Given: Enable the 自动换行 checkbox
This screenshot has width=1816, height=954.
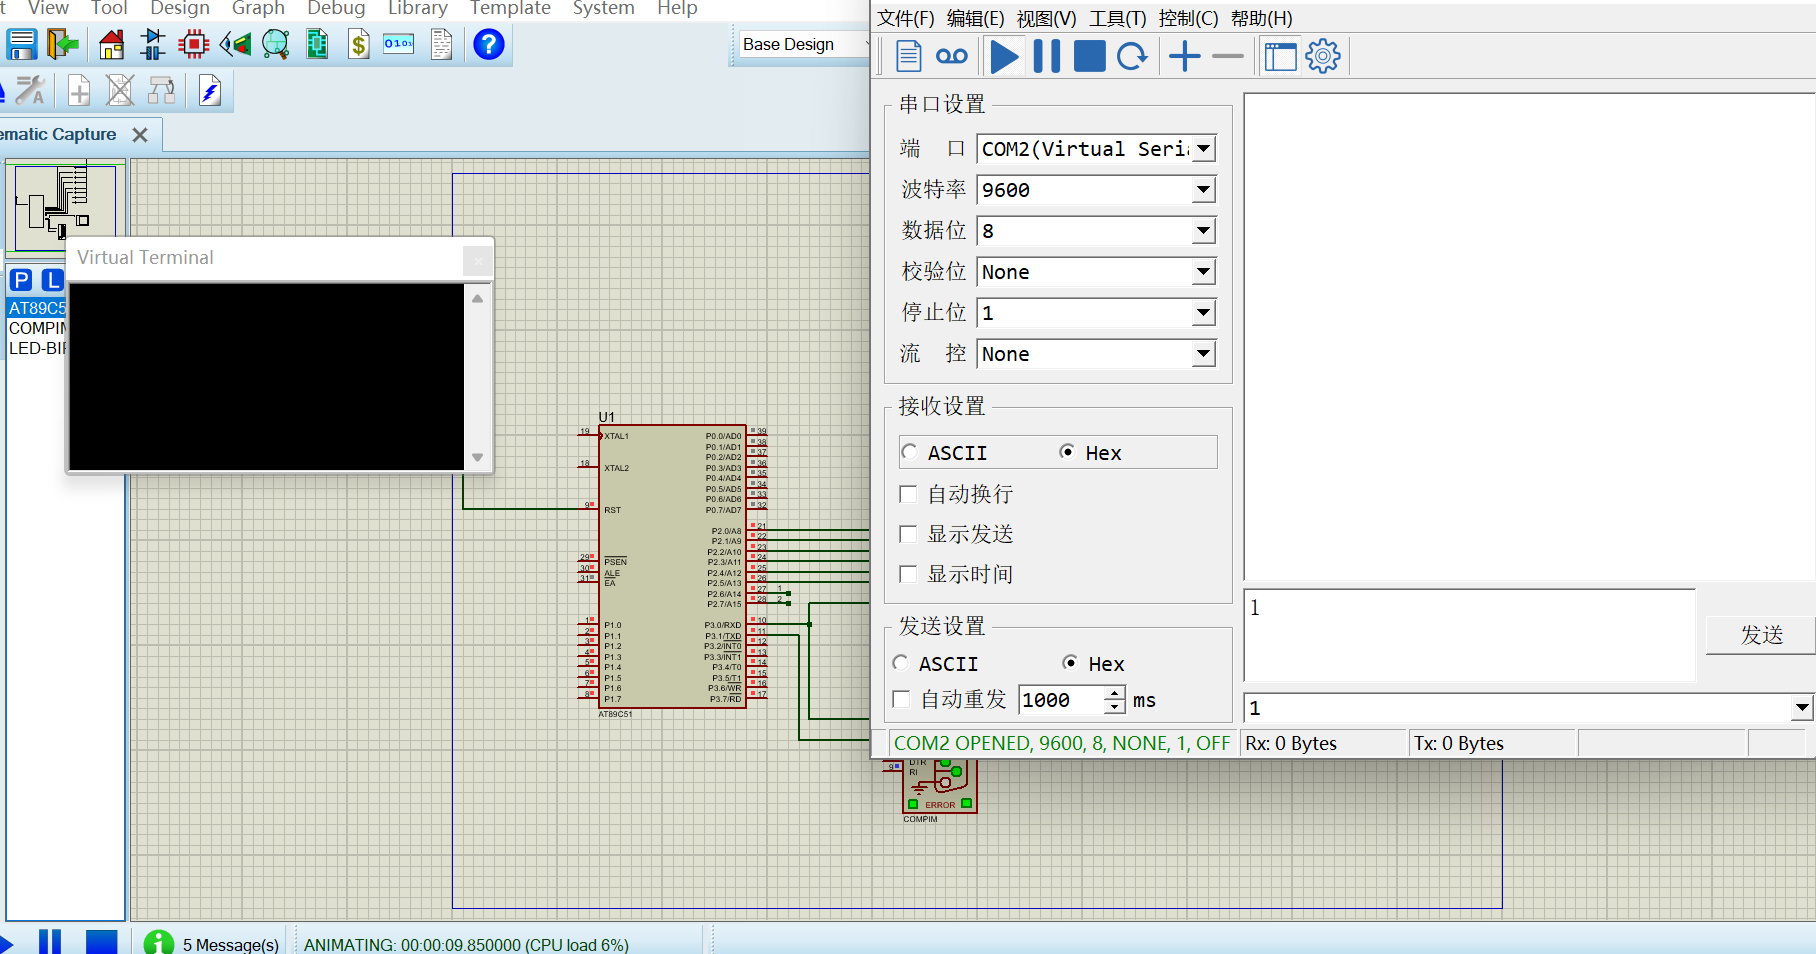Looking at the screenshot, I should click(908, 494).
